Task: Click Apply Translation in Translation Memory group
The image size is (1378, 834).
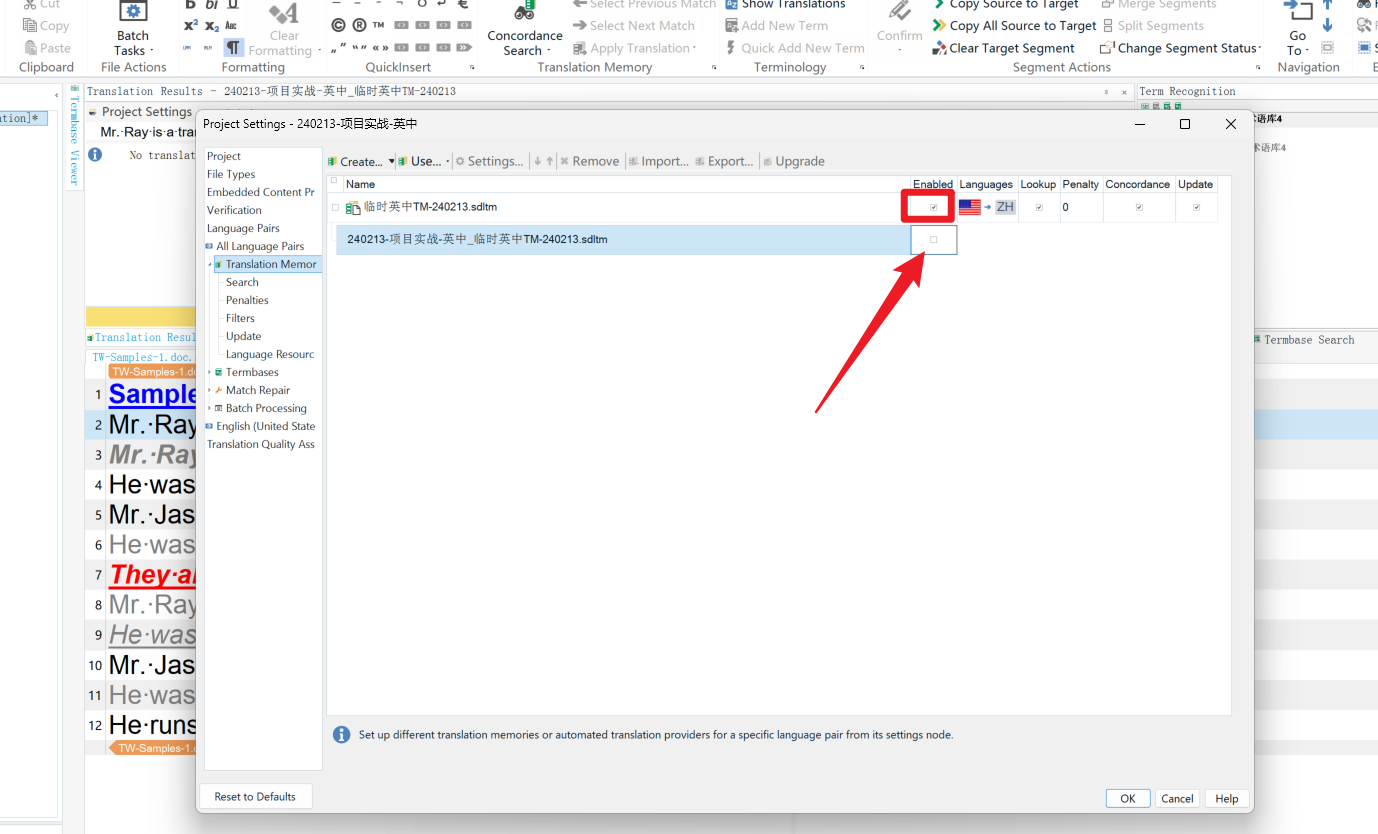Action: coord(634,48)
